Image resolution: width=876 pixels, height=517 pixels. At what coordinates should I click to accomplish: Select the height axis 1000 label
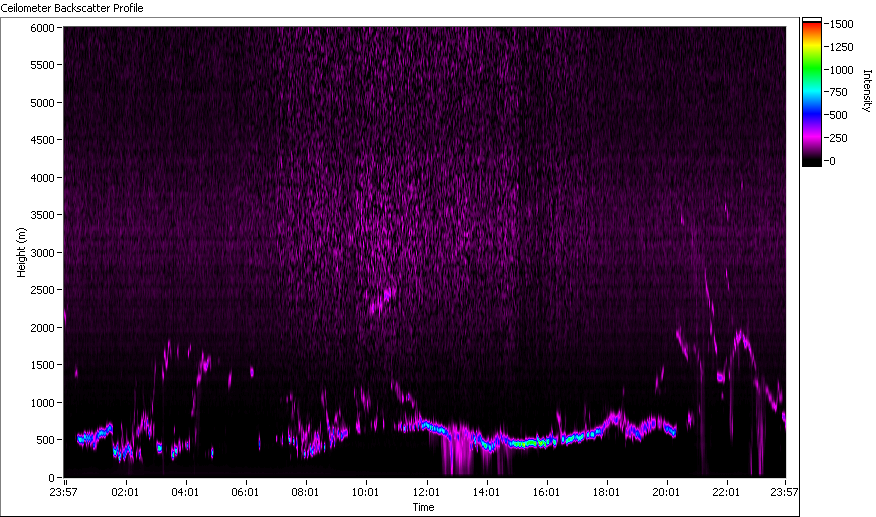tap(42, 402)
